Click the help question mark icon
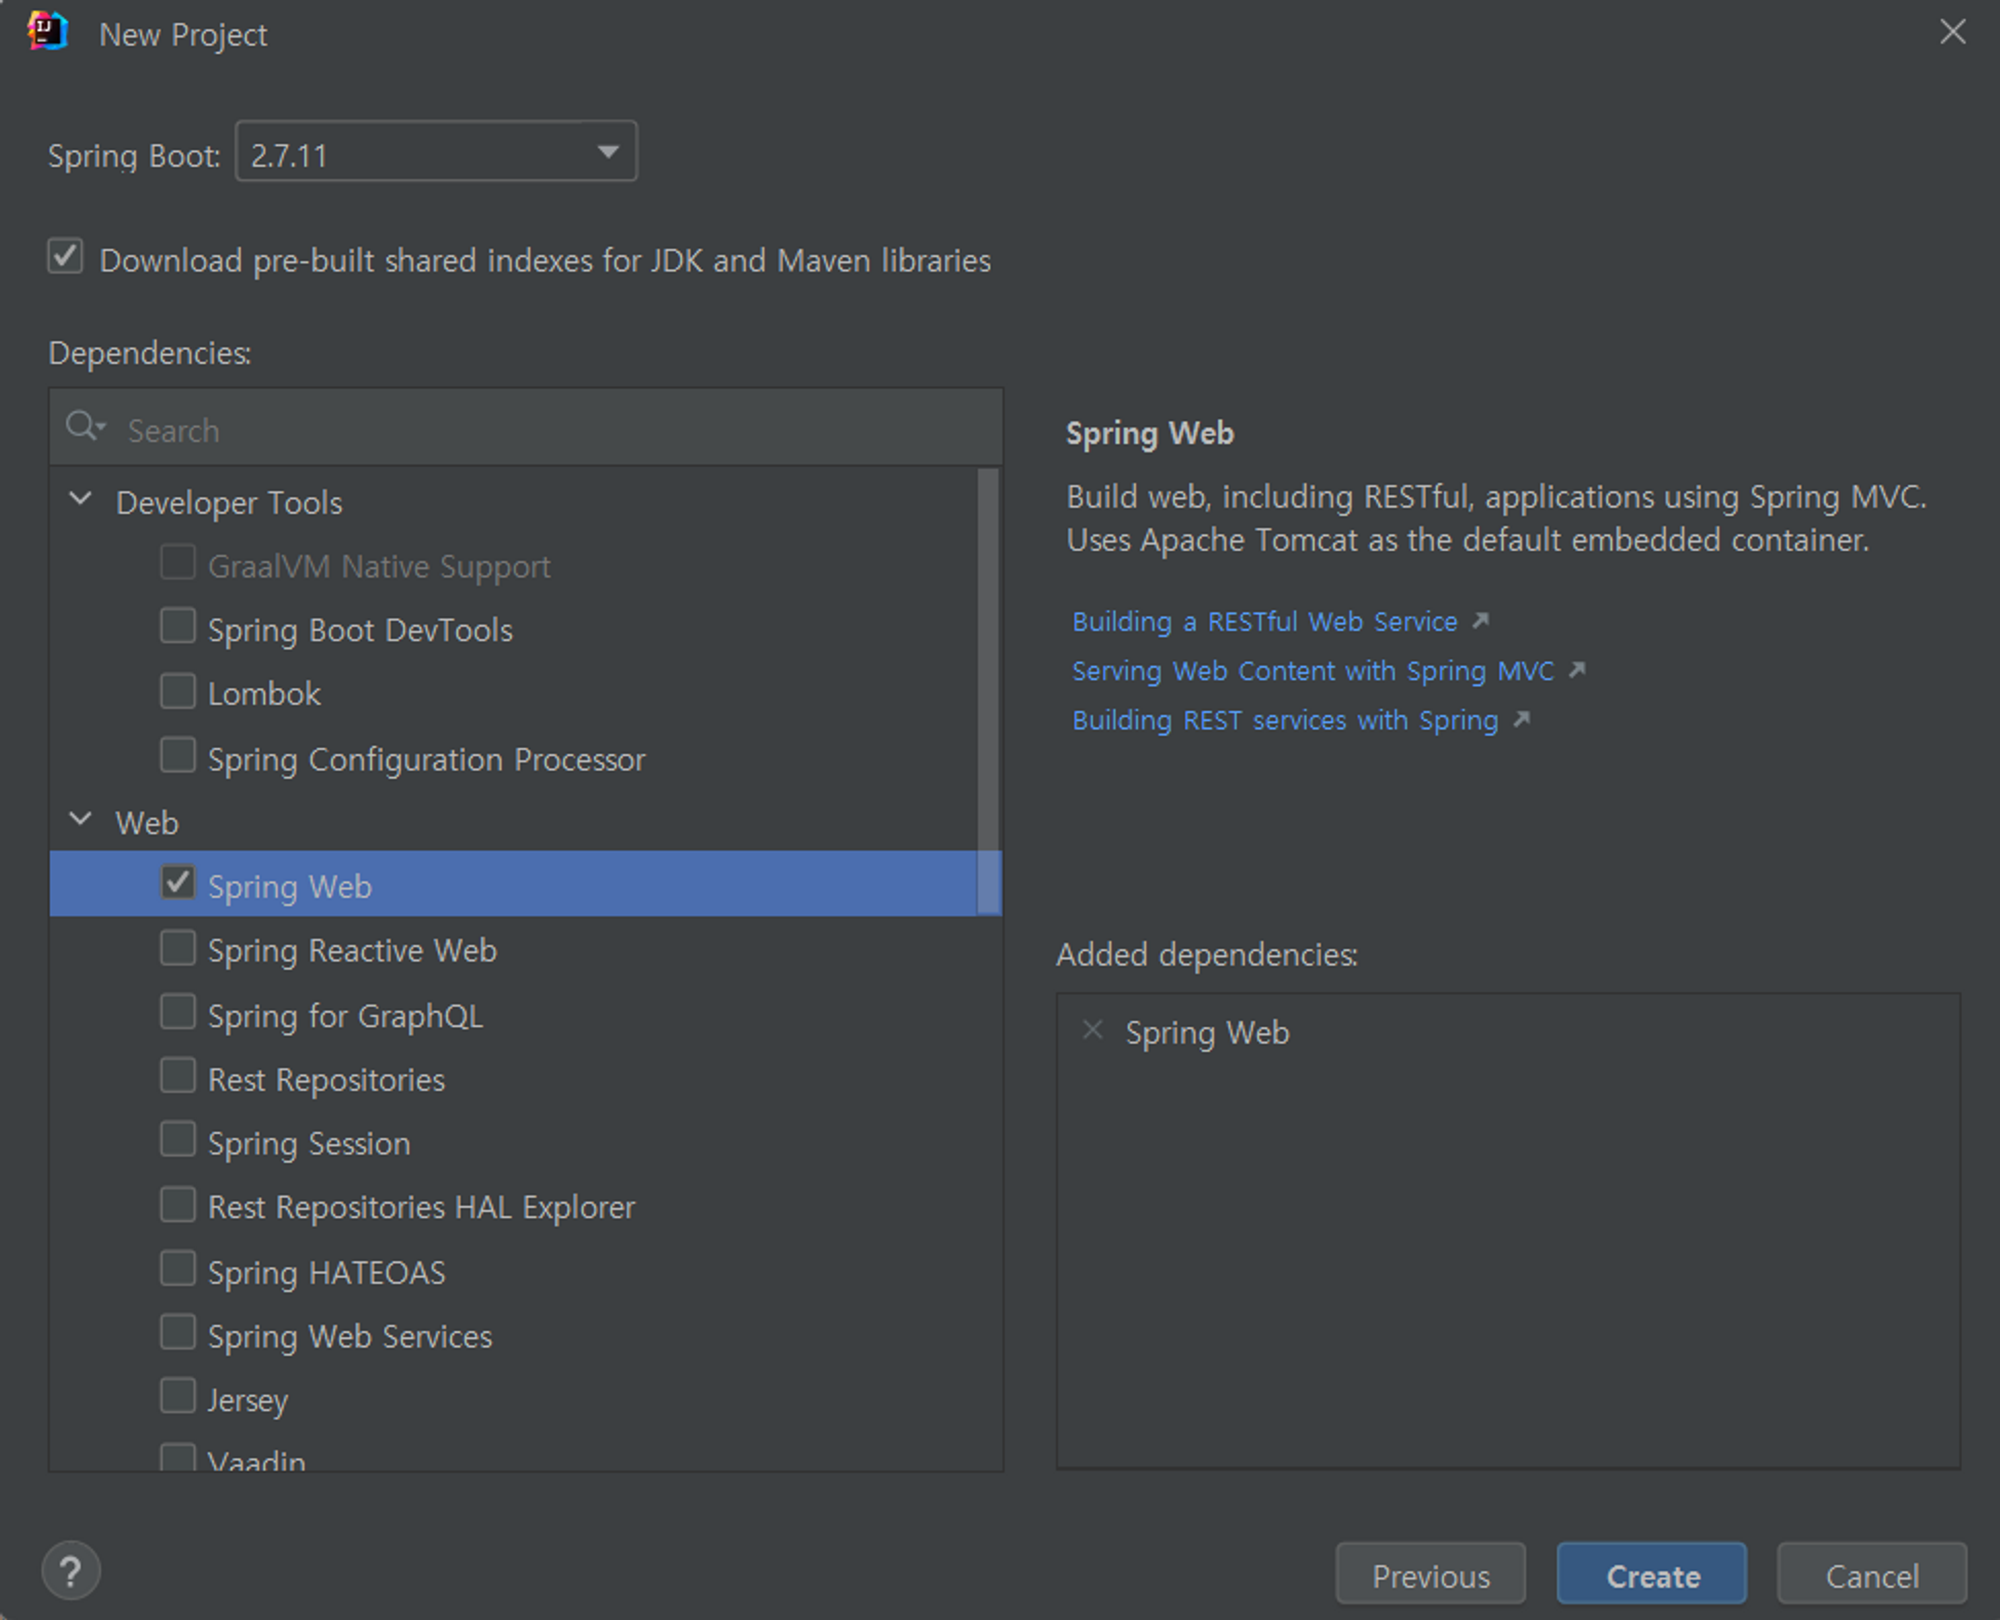 70,1571
